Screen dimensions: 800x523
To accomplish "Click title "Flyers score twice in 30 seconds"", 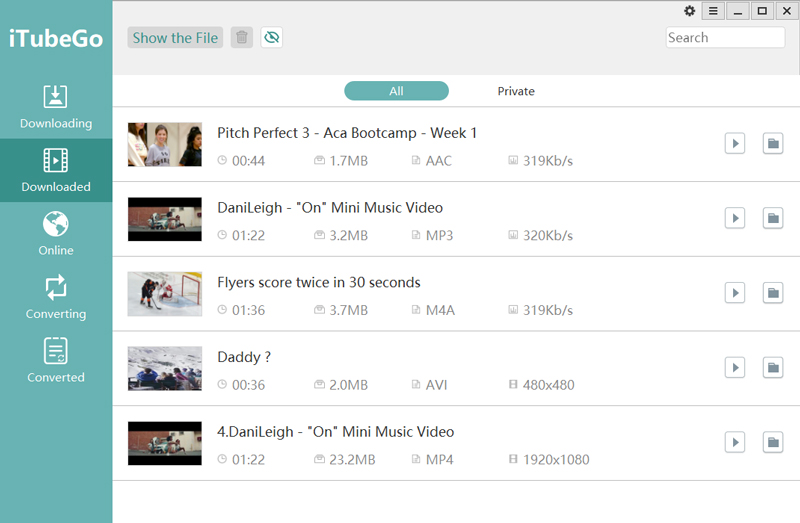I will coord(319,283).
